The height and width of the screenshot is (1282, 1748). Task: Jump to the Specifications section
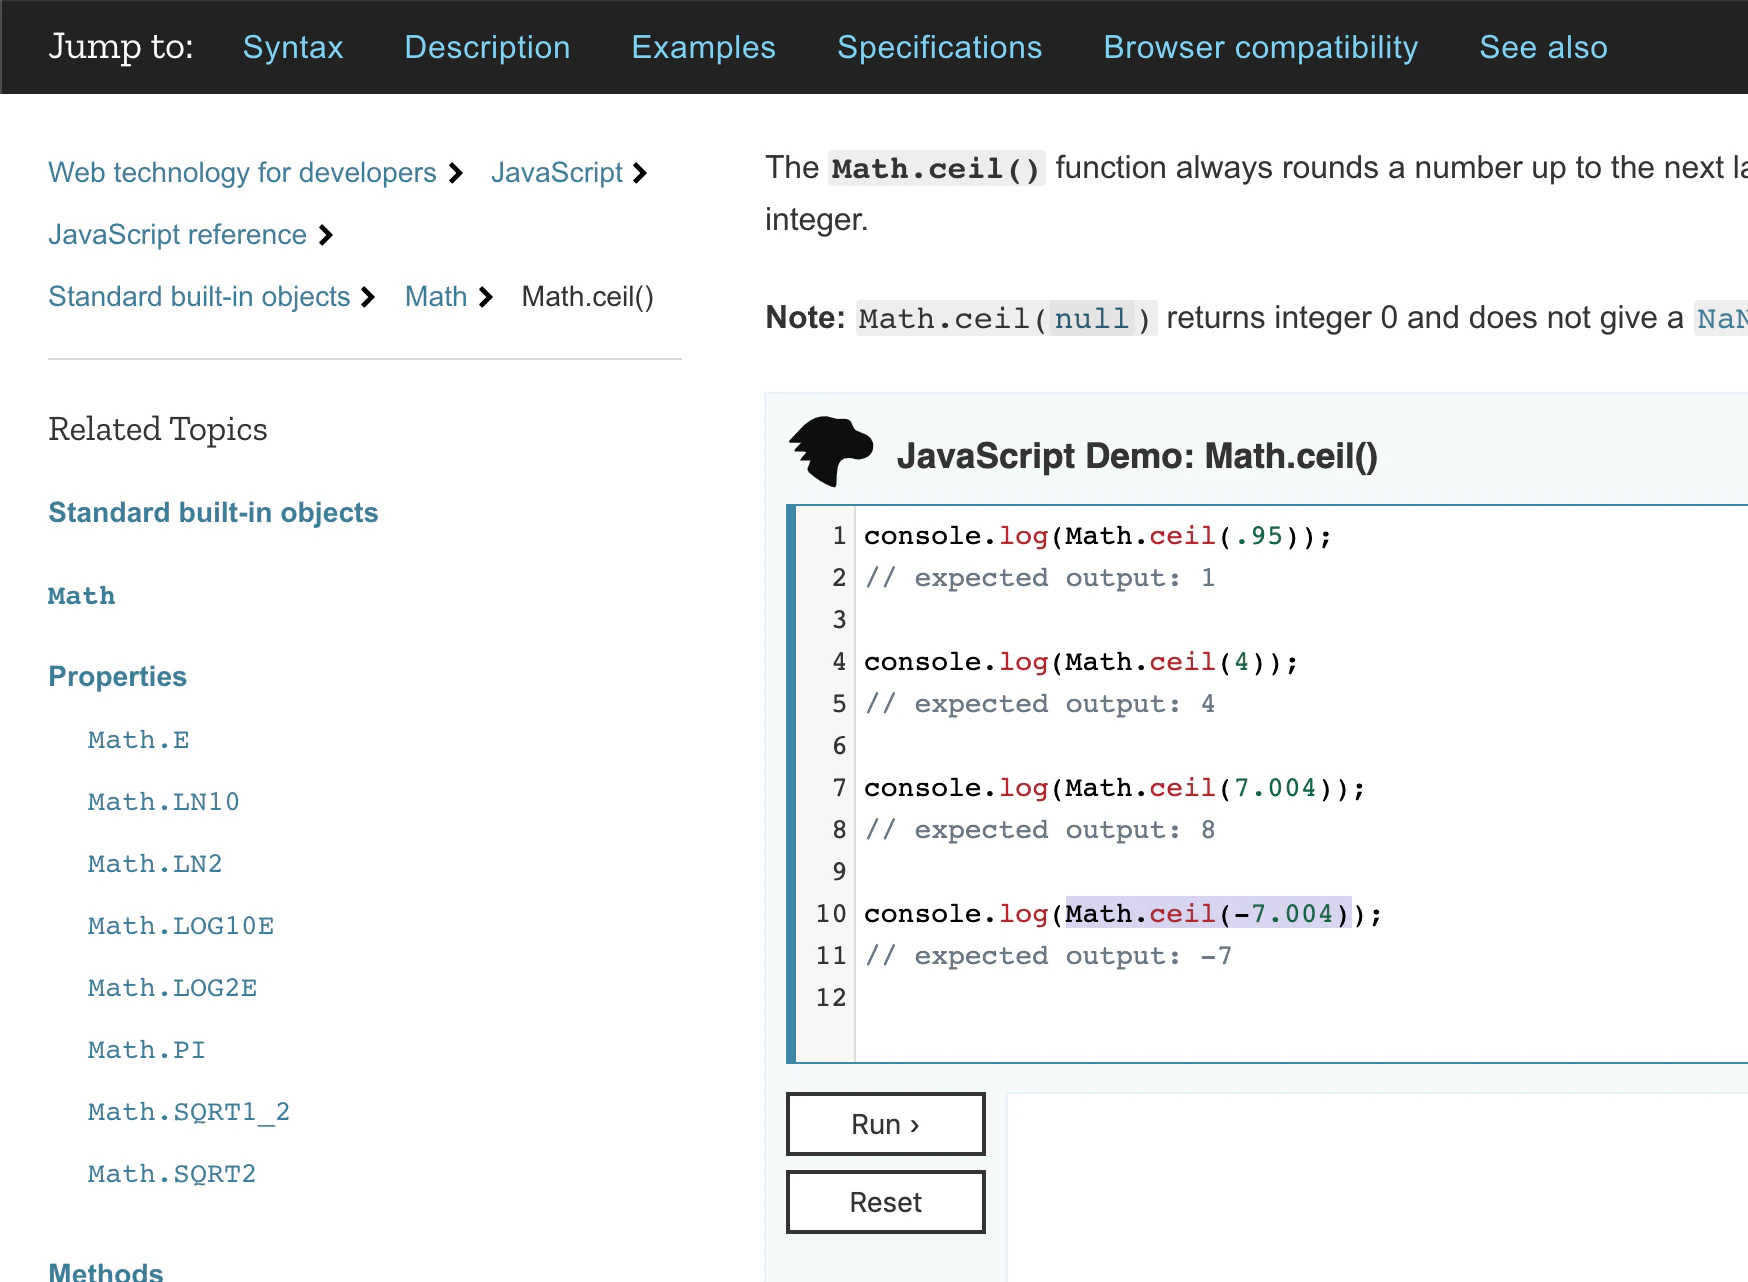pos(939,47)
